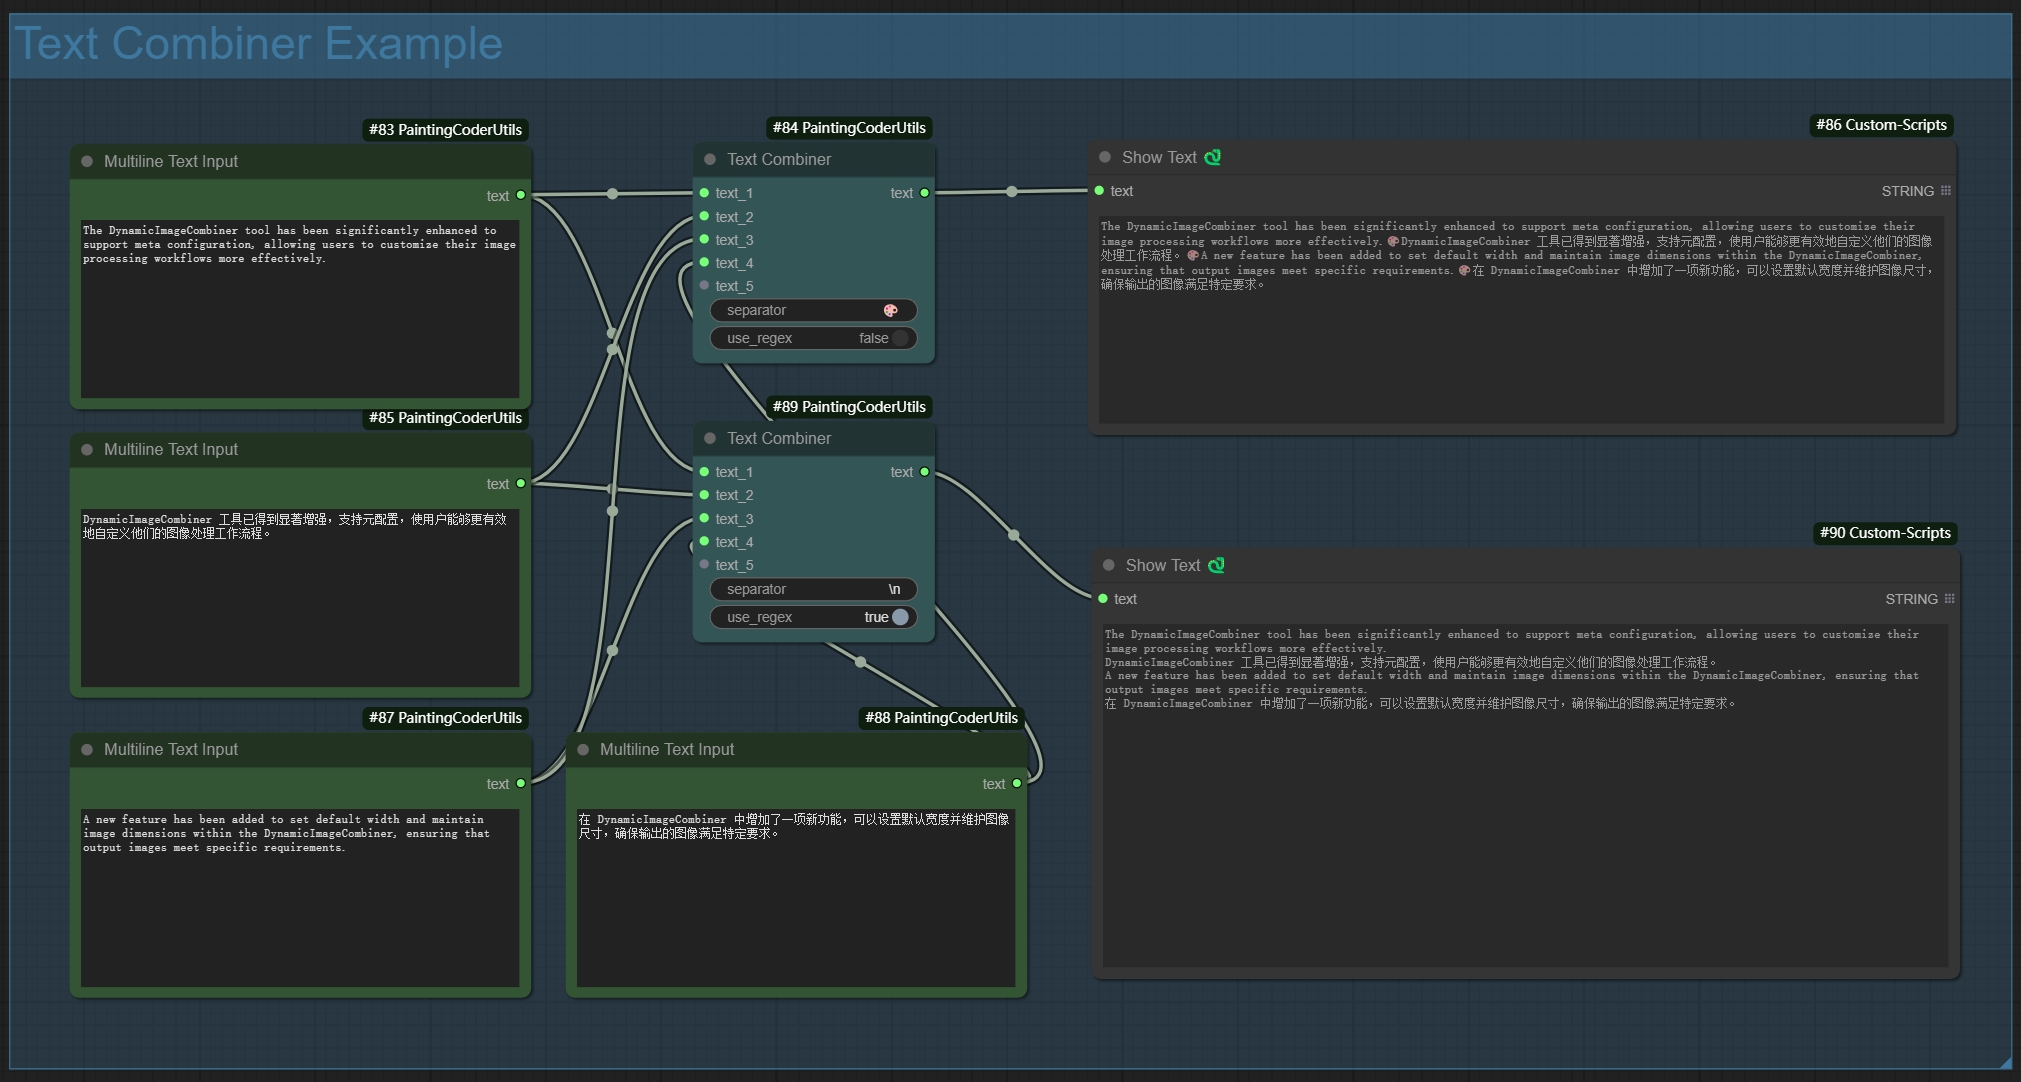
Task: Click text output port of combiner #89
Action: 924,472
